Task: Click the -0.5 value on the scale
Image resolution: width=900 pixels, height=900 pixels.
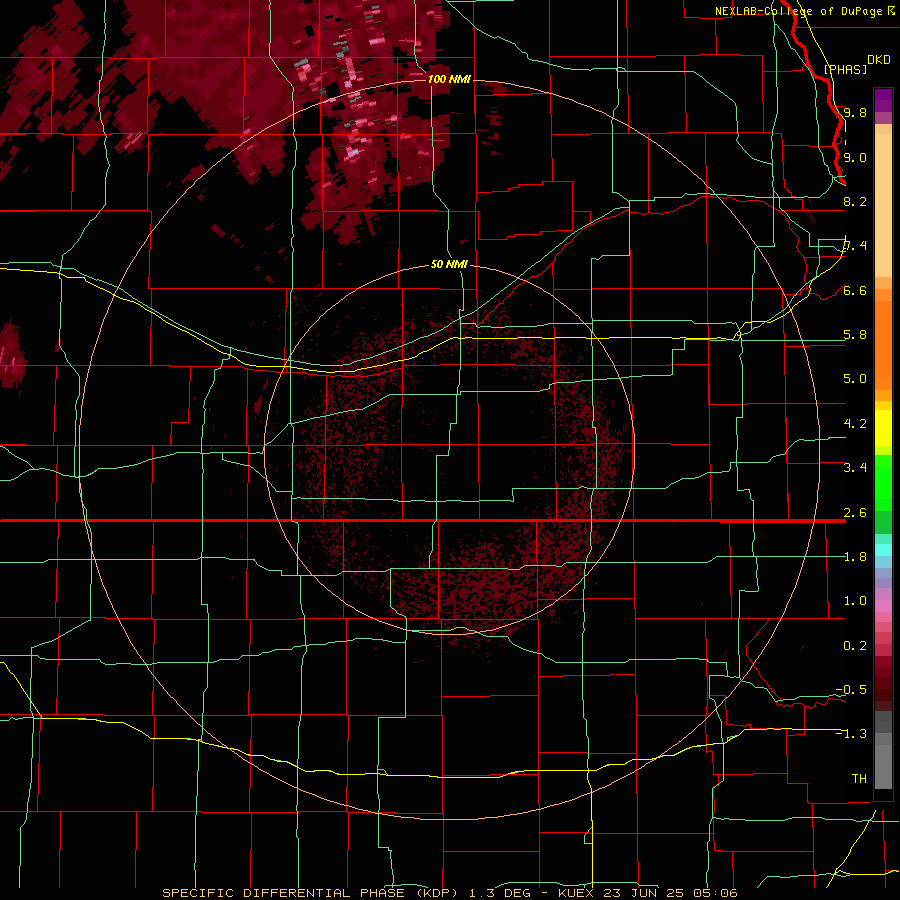Action: point(851,689)
